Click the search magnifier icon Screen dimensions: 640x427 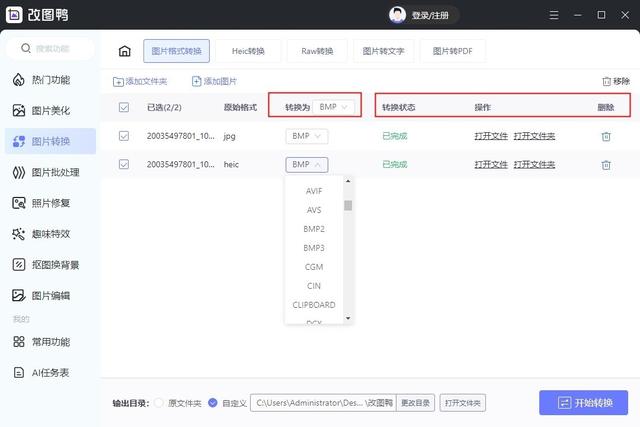point(26,48)
